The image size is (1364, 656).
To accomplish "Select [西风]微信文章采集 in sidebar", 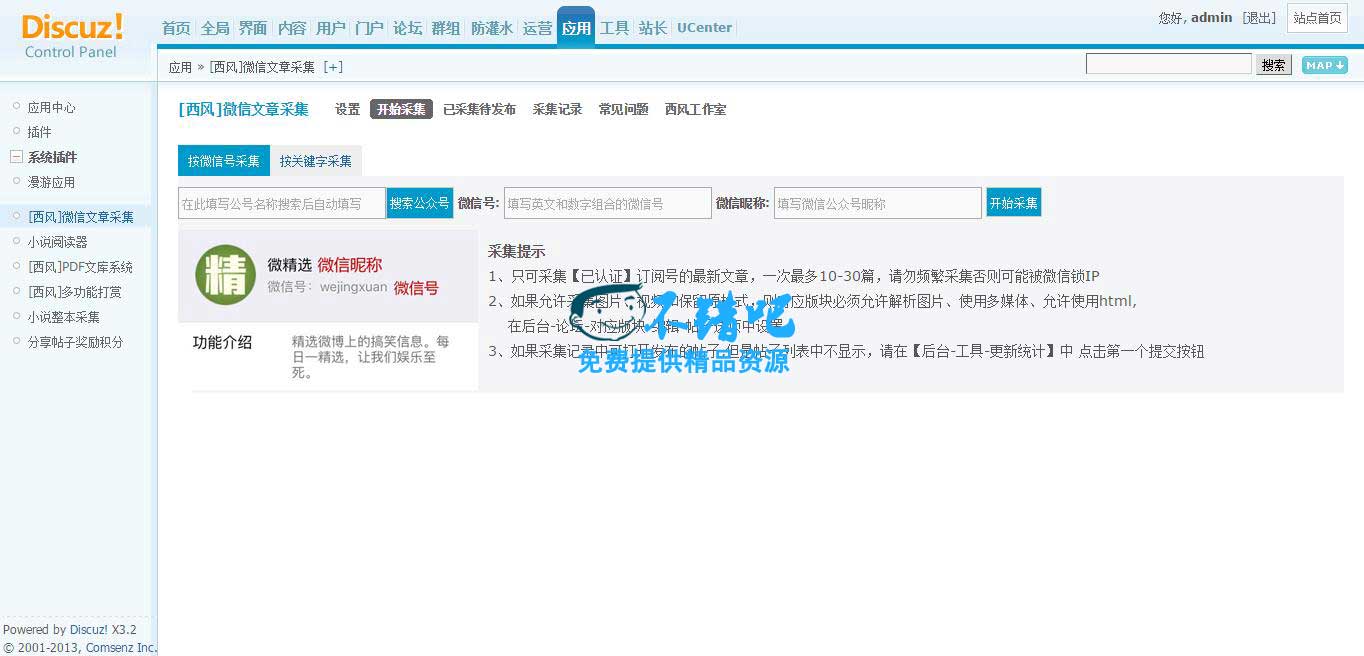I will (x=80, y=217).
